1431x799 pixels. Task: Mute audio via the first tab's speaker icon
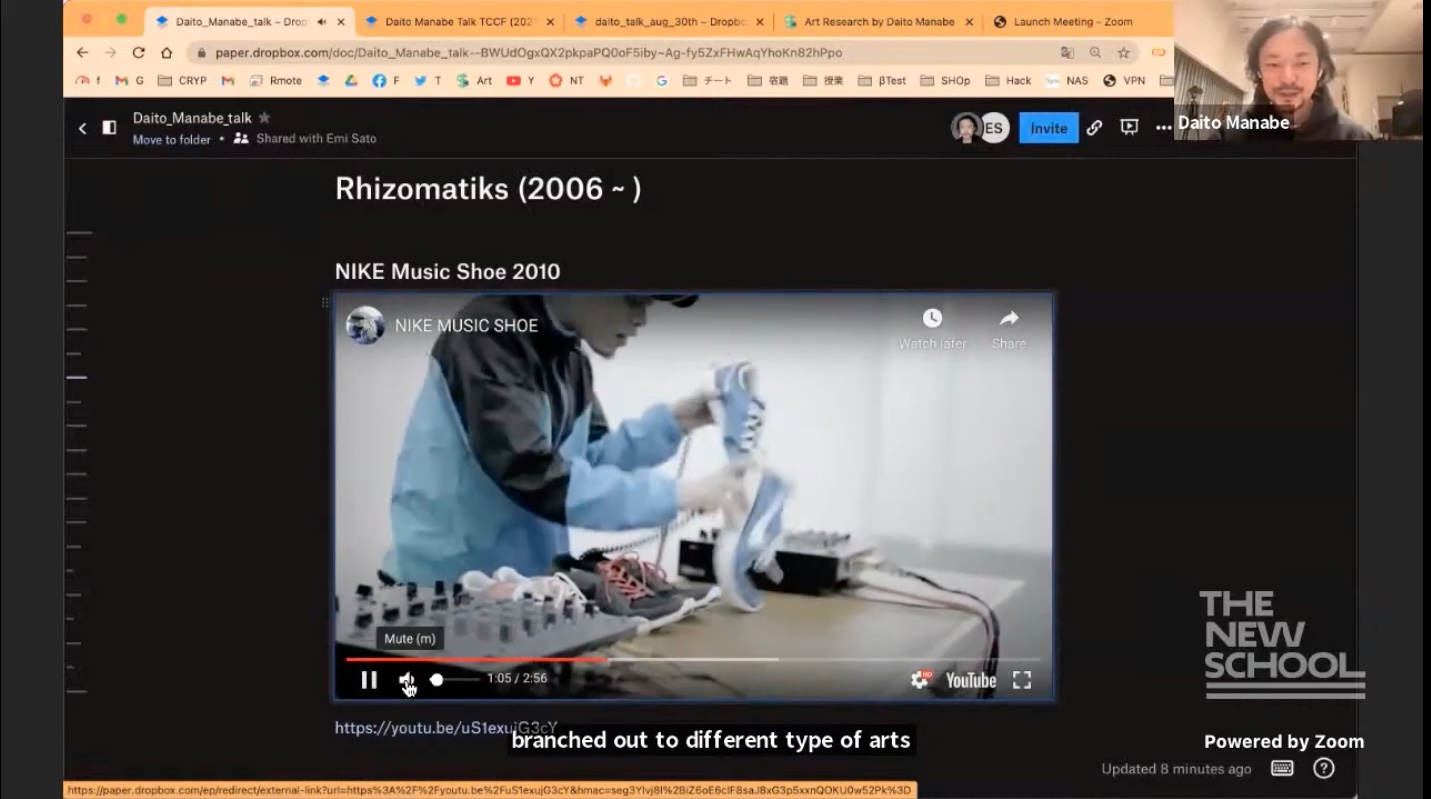(x=322, y=21)
